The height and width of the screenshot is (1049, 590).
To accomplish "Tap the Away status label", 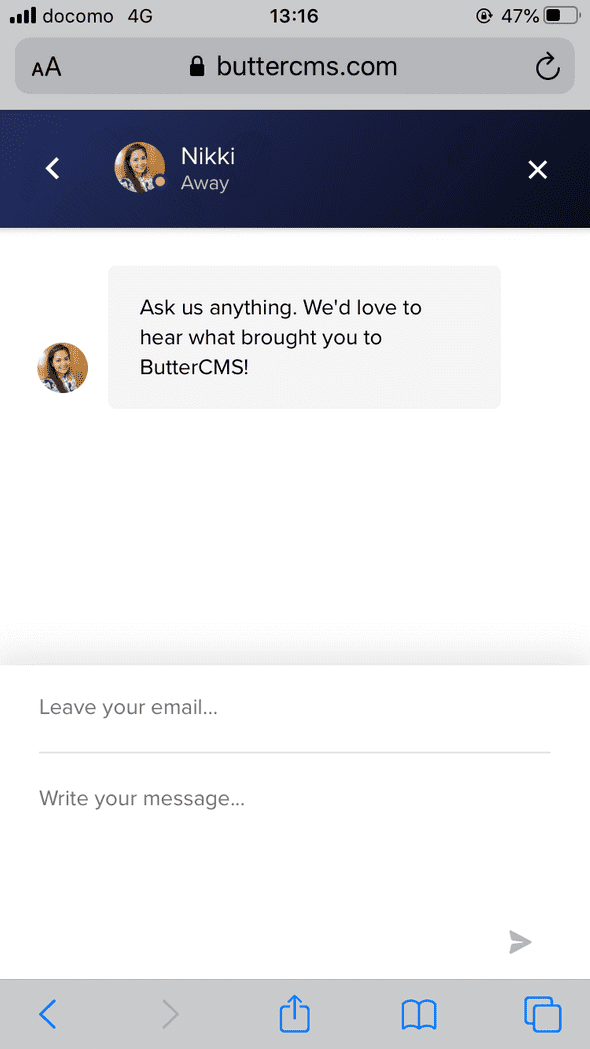I will [205, 183].
